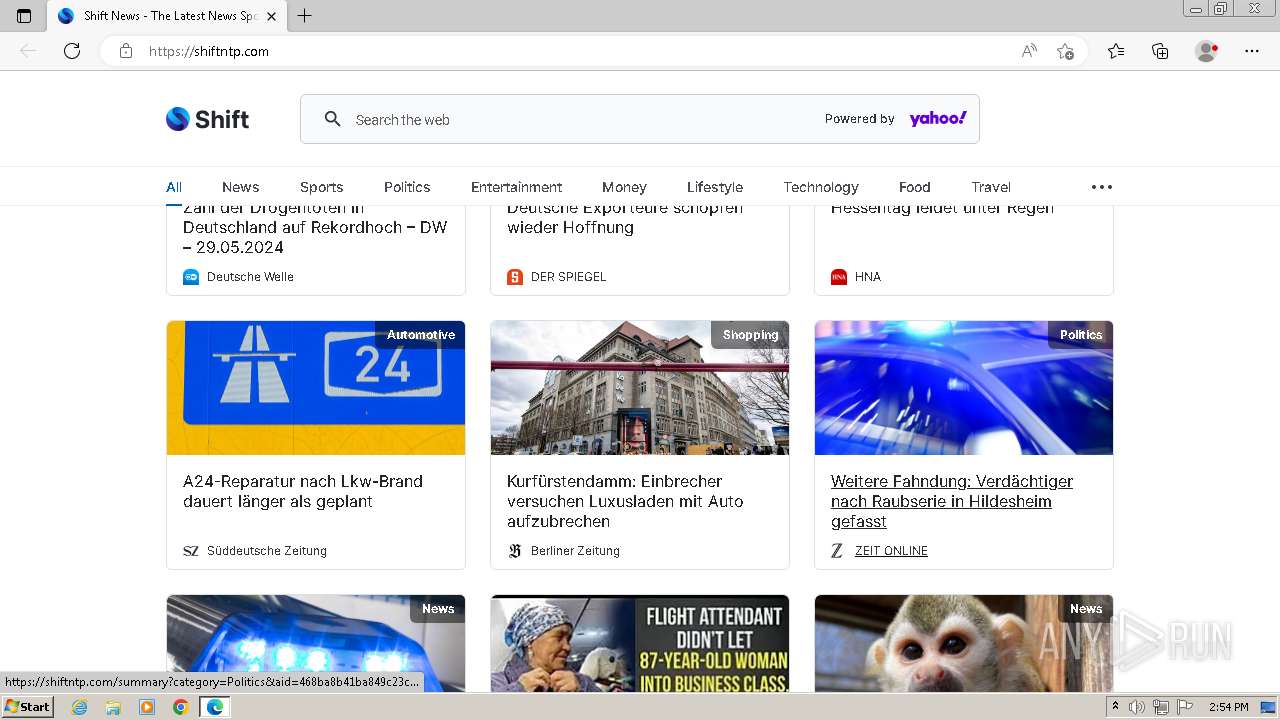Switch to the Entertainment category
Screen dimensions: 1280x720
click(516, 187)
